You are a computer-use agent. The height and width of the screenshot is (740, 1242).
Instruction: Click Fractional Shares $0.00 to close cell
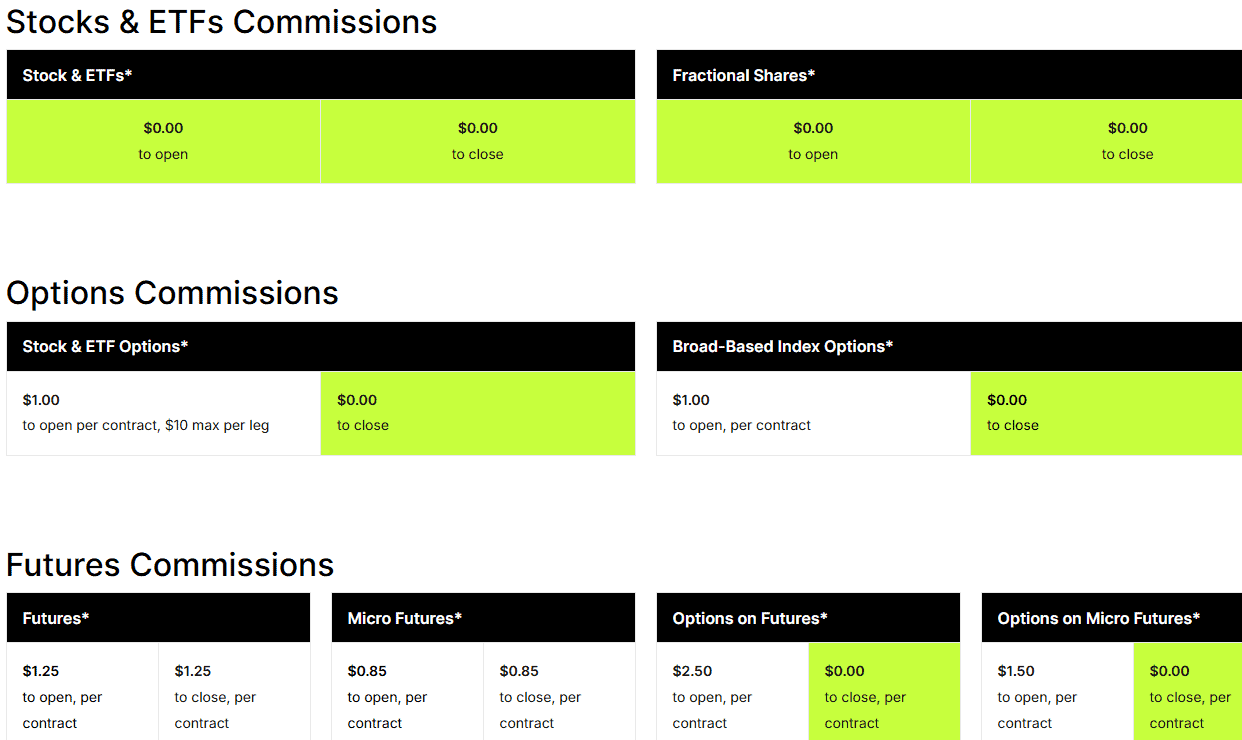click(x=1127, y=141)
